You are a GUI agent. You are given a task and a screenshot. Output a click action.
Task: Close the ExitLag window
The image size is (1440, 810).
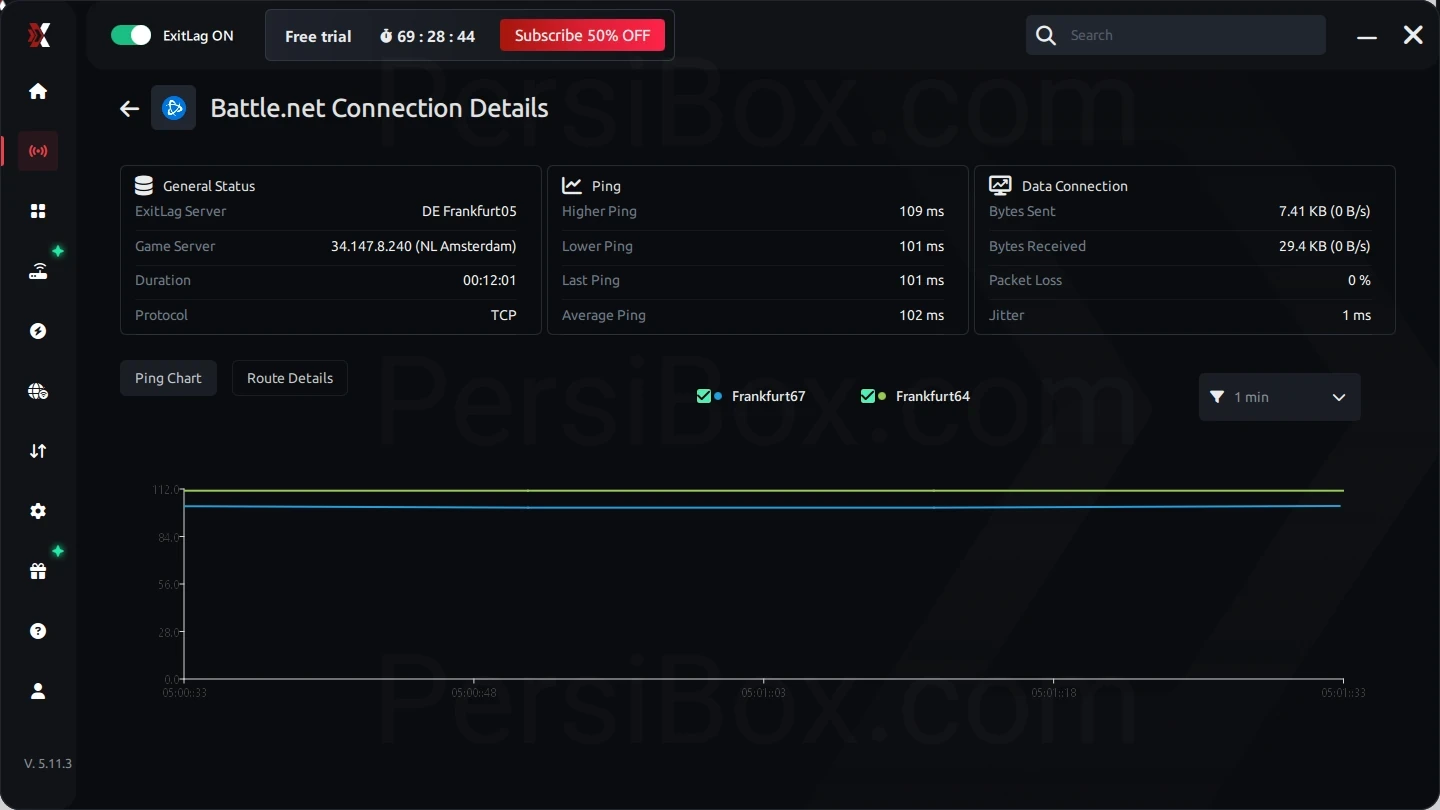(1413, 36)
